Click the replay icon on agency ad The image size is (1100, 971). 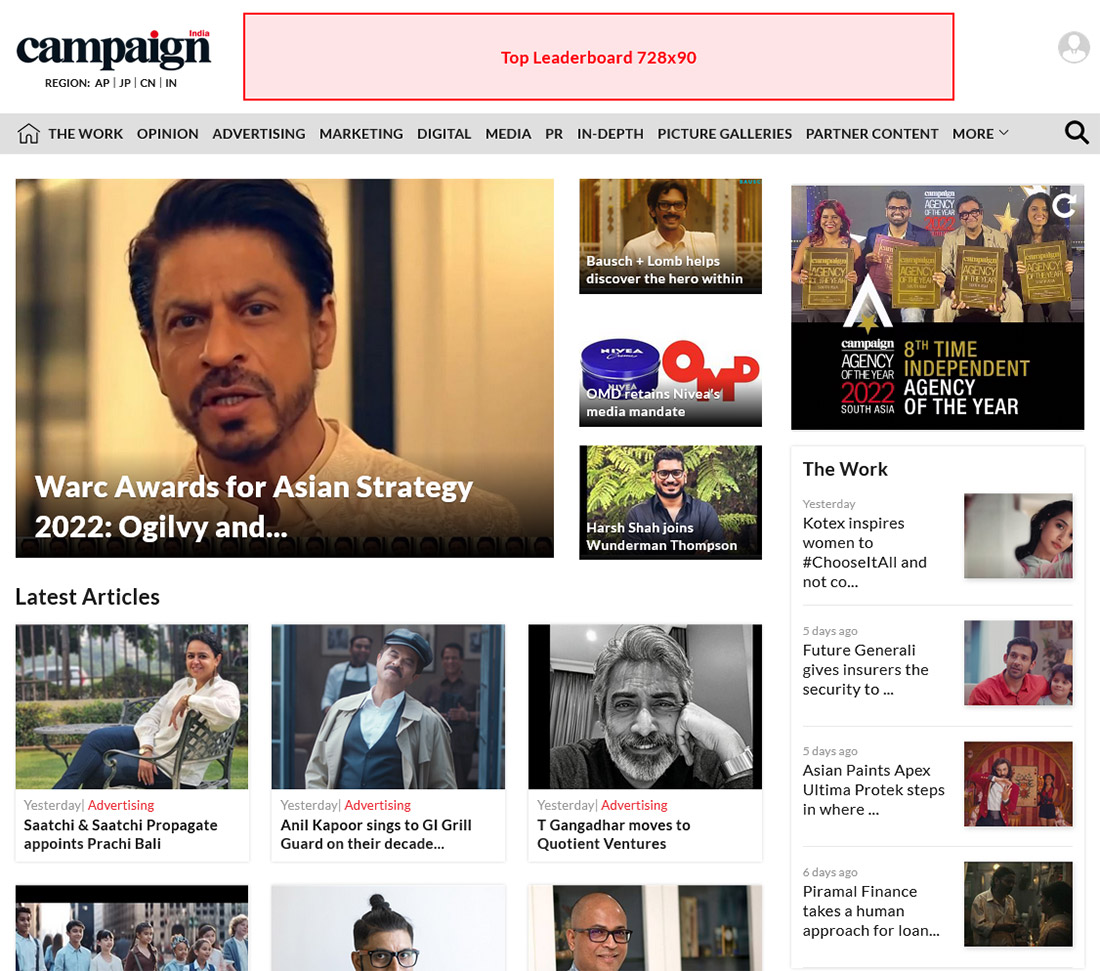tap(1064, 205)
